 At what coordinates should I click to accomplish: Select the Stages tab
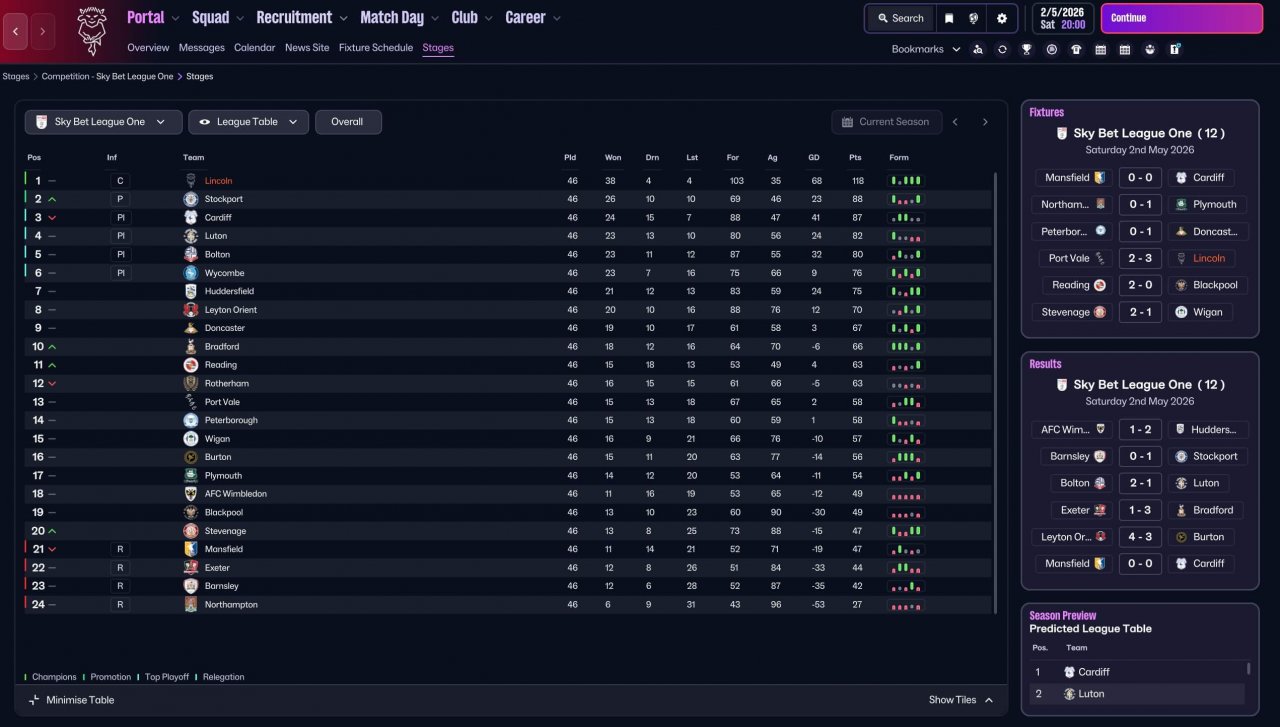pos(438,48)
